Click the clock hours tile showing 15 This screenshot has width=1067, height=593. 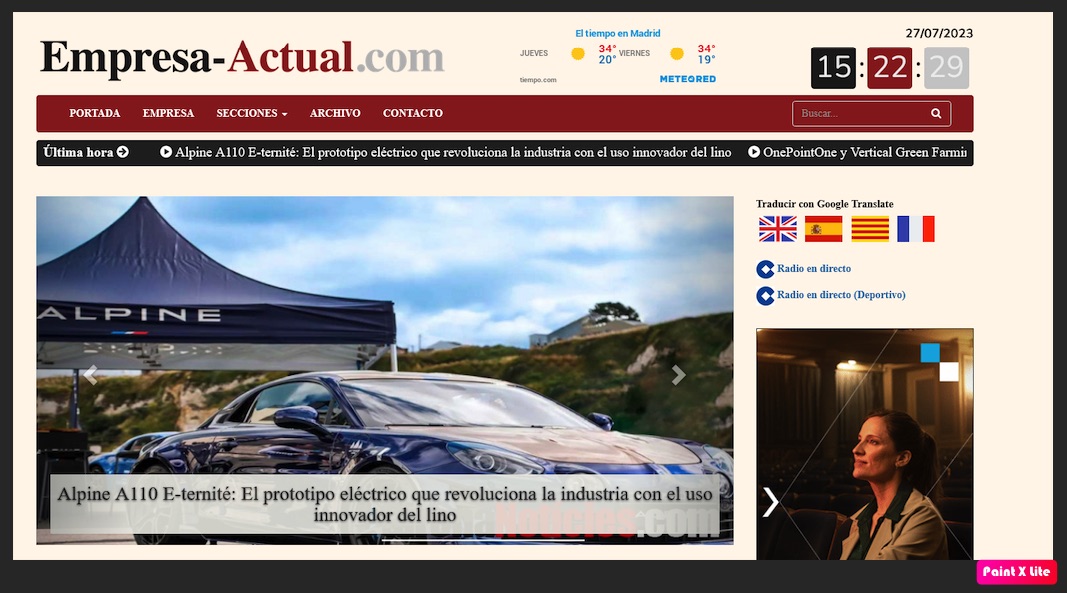point(834,67)
